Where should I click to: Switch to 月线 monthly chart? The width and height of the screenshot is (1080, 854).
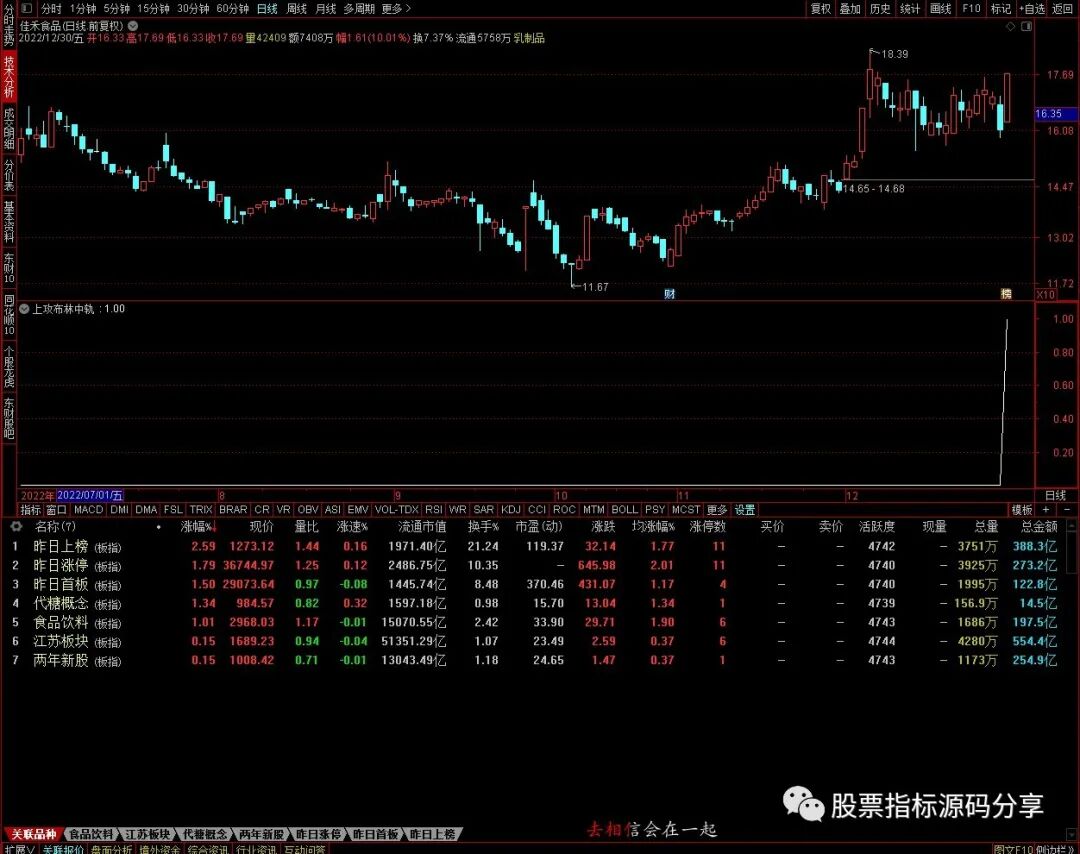(x=325, y=8)
